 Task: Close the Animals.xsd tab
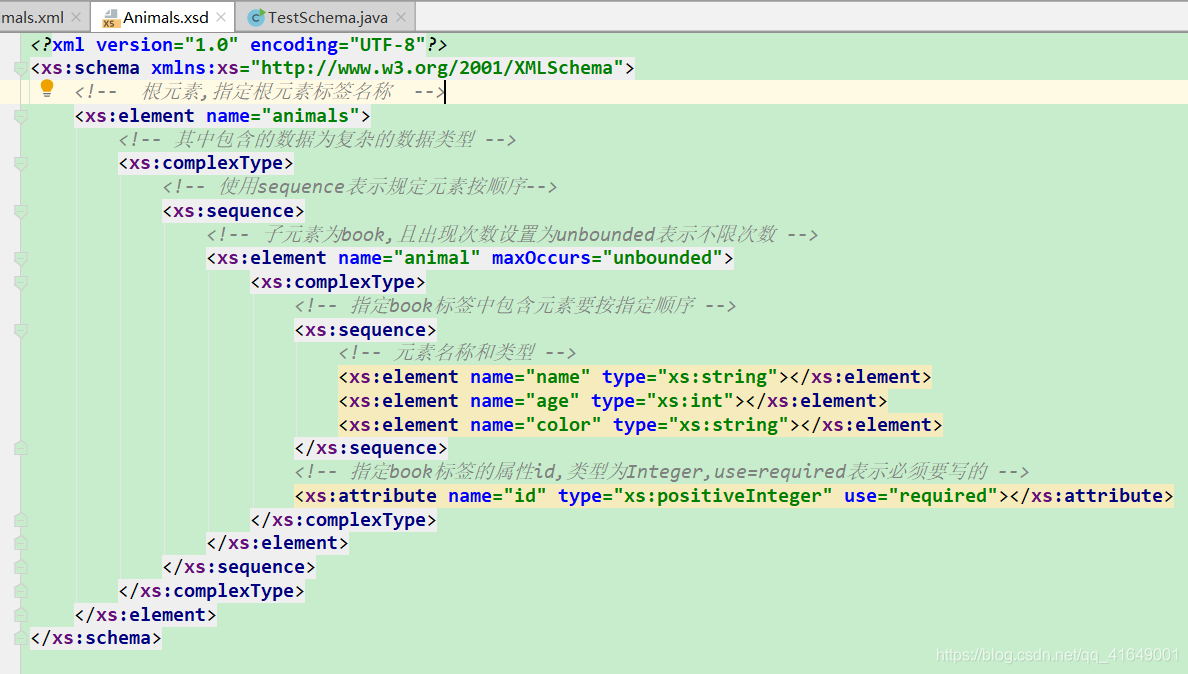(x=221, y=17)
